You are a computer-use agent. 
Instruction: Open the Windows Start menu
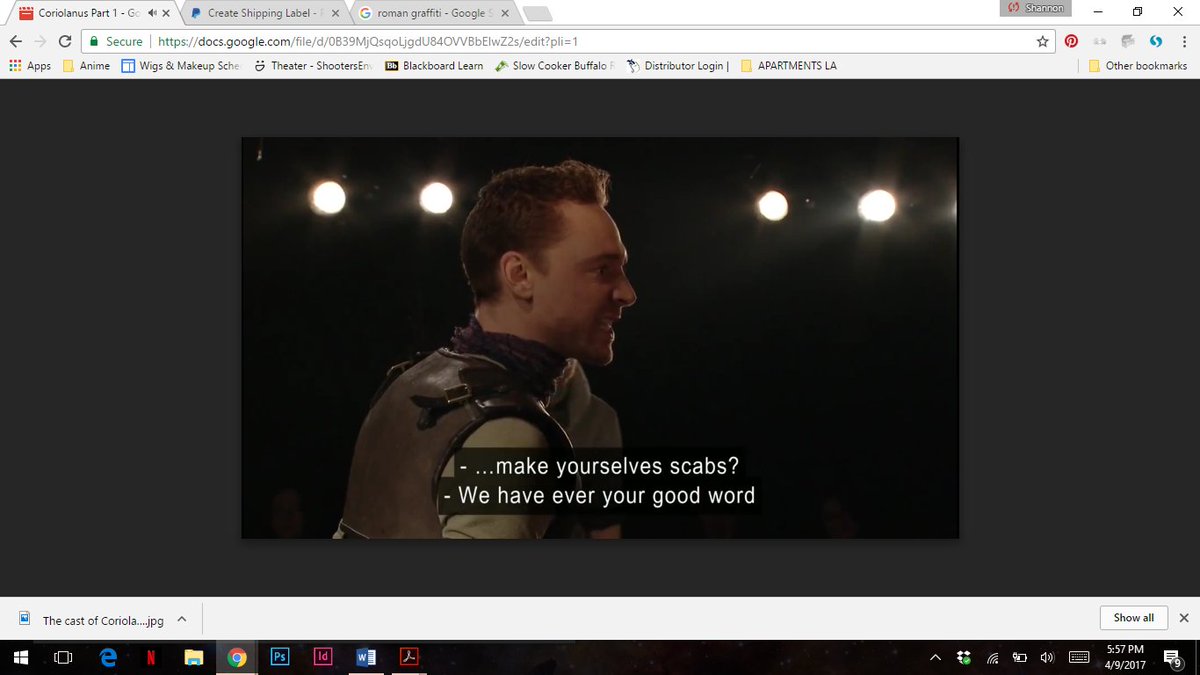[x=20, y=657]
